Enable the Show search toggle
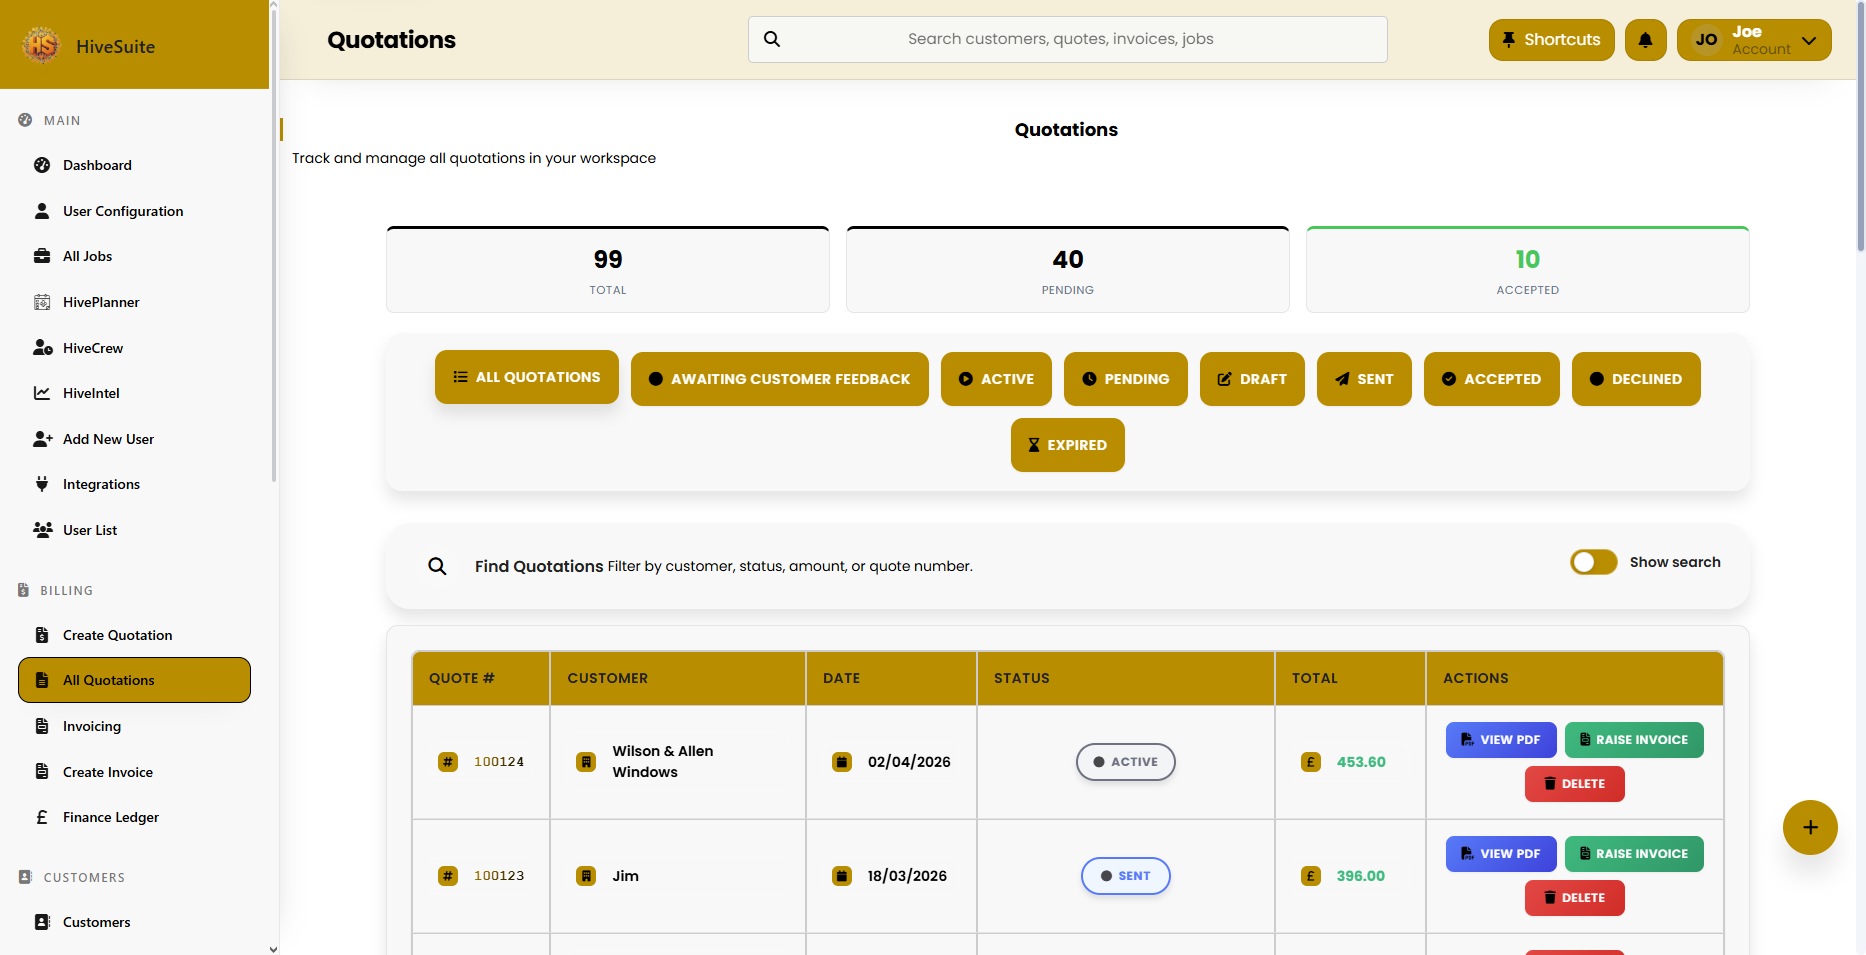This screenshot has width=1866, height=955. tap(1592, 562)
